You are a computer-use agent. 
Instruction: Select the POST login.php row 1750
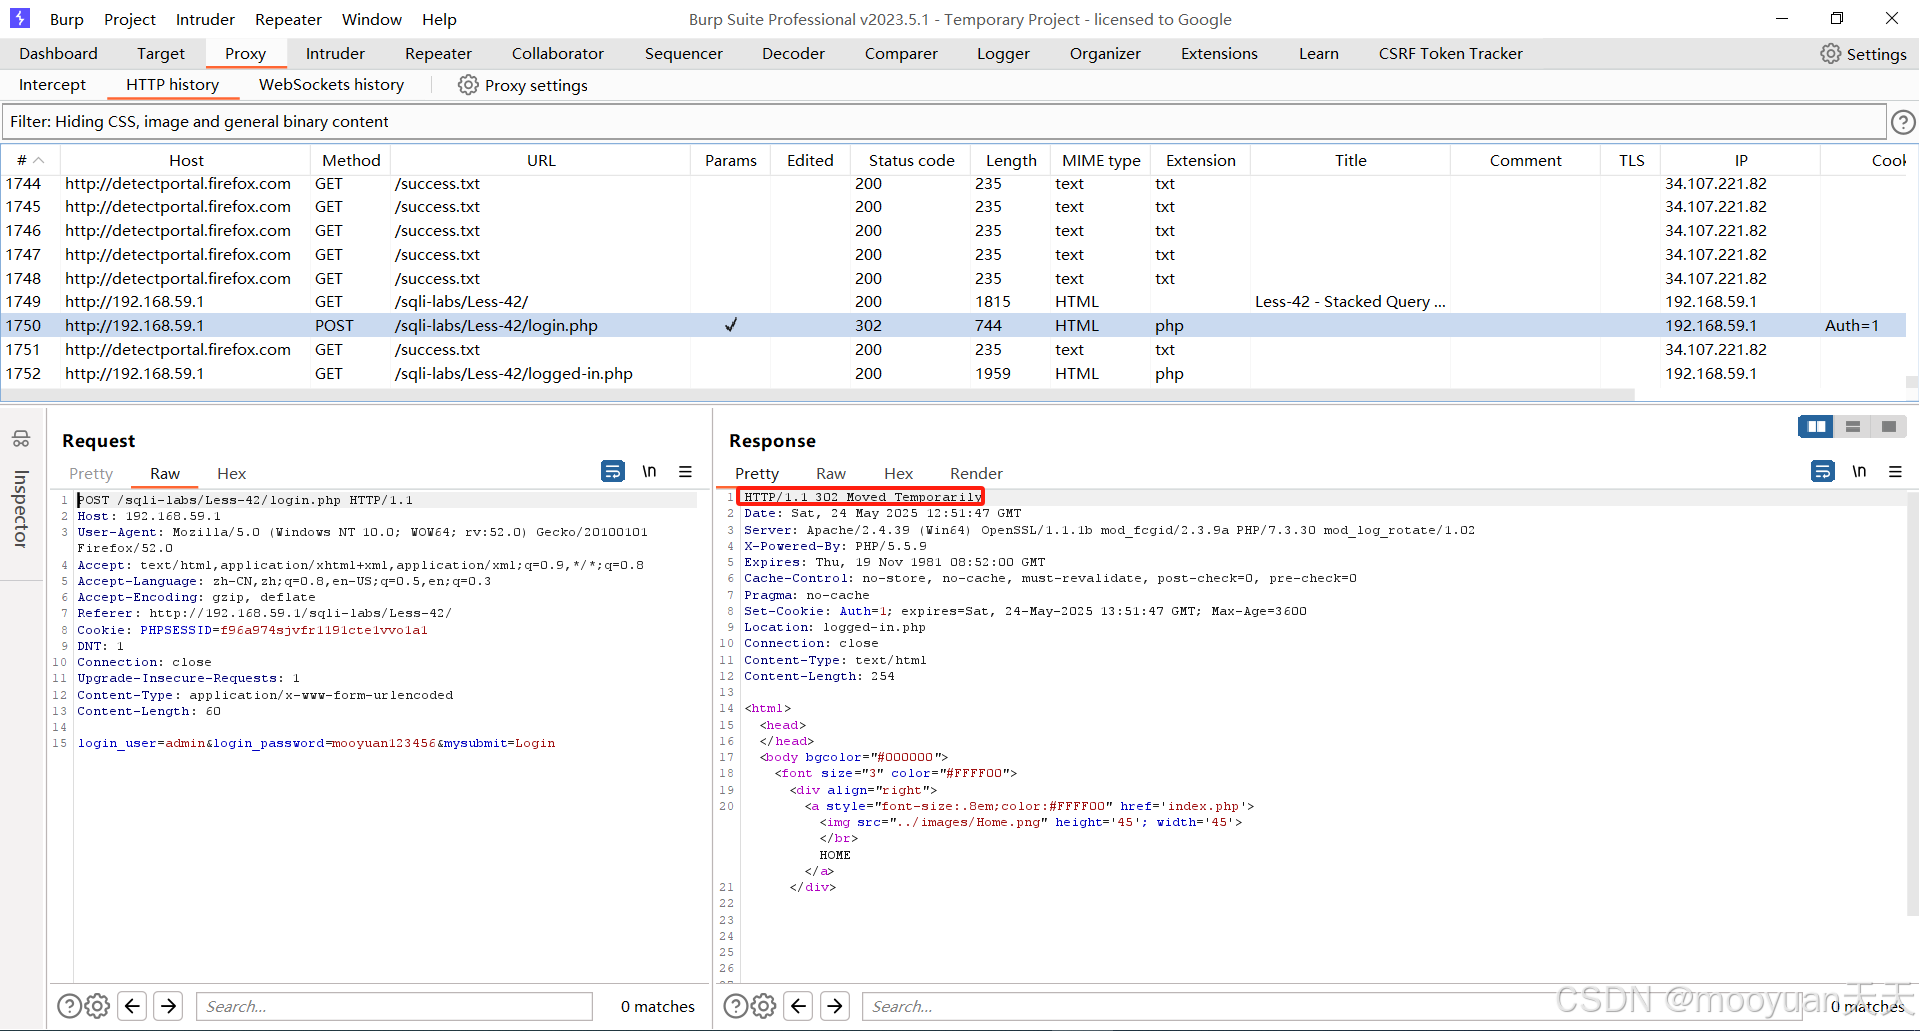[954, 326]
